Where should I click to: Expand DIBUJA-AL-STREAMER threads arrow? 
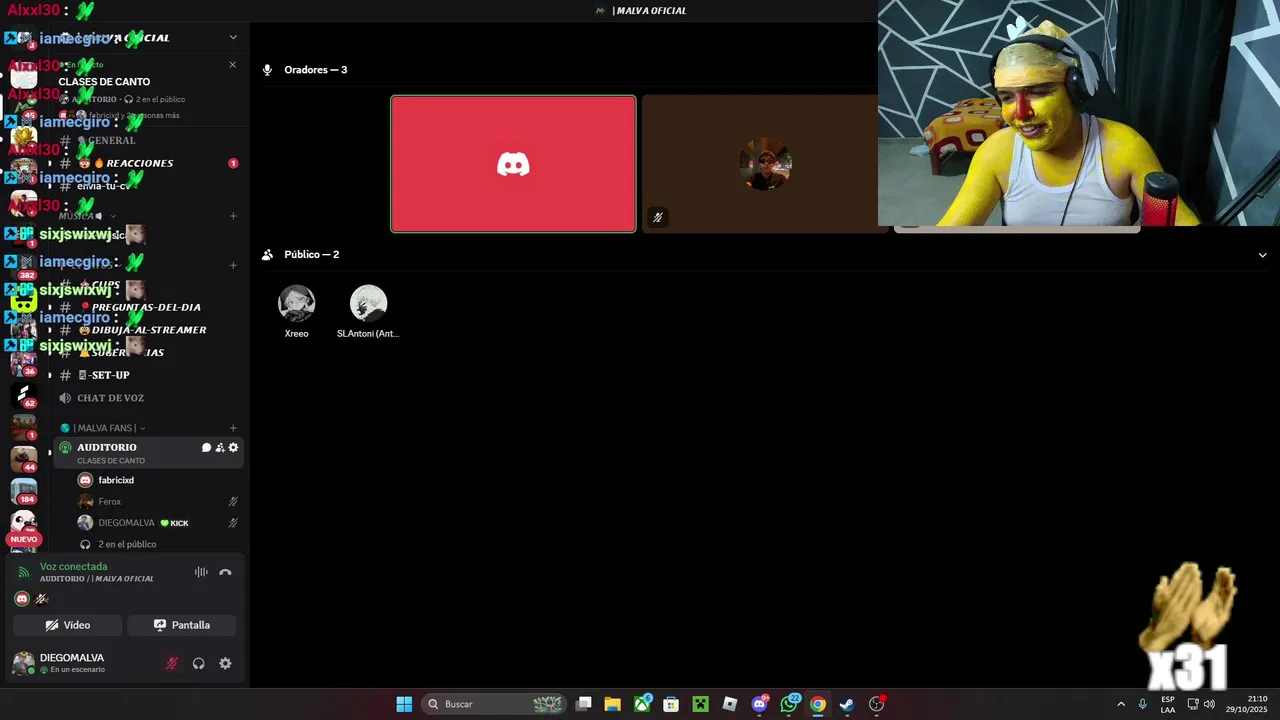(49, 330)
